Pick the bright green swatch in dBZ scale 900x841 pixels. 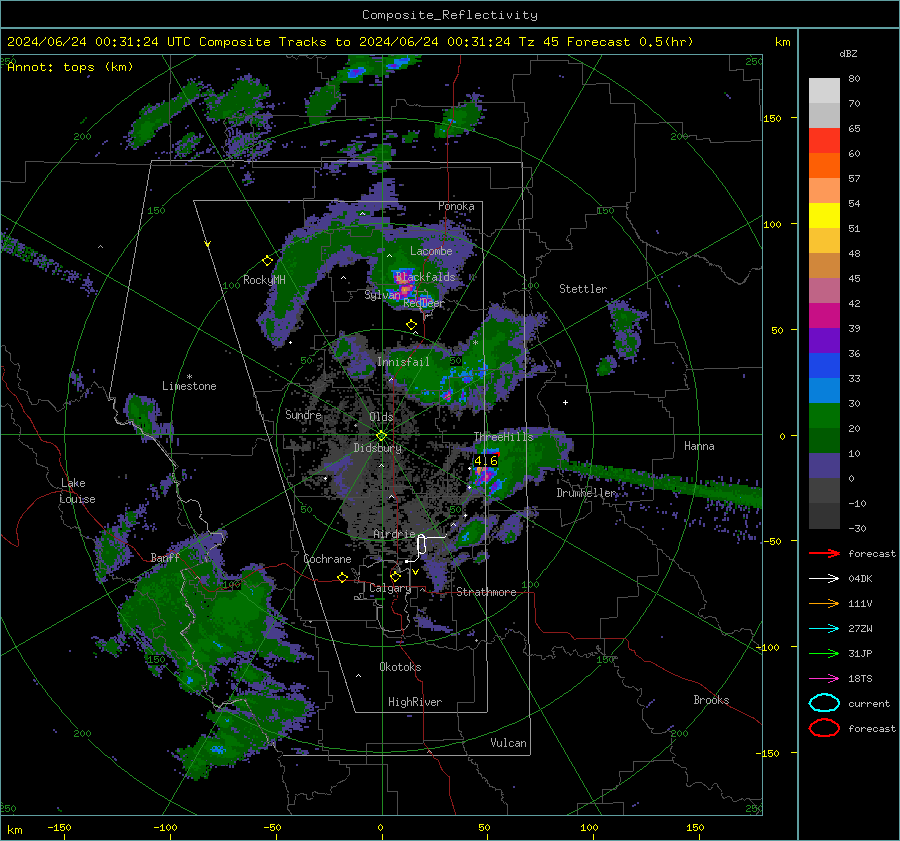click(x=824, y=416)
